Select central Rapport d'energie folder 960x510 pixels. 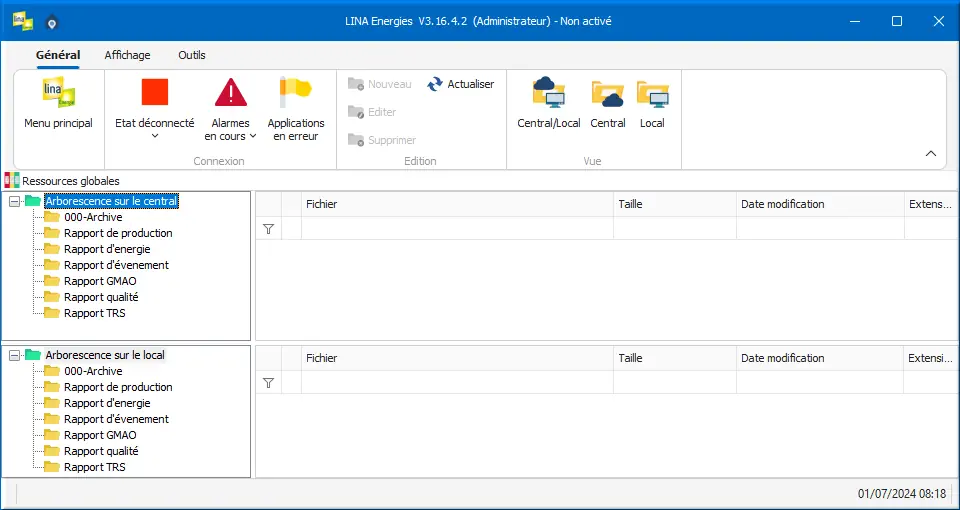pos(107,249)
